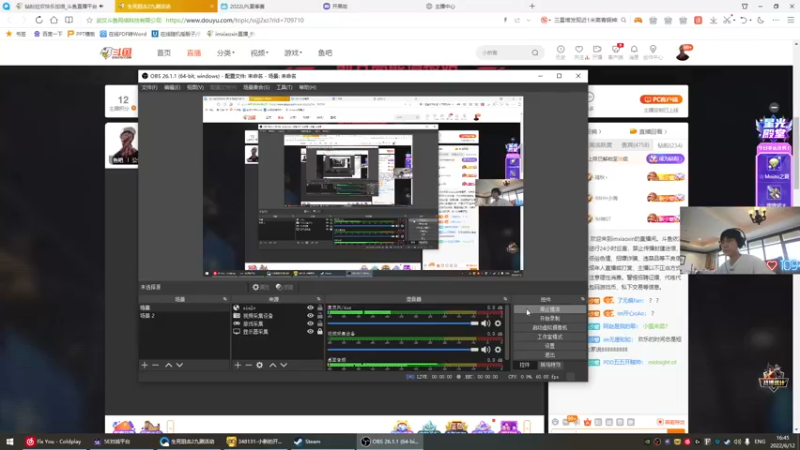Expand the 游戏 dropdown in Douyu nav

[293, 53]
